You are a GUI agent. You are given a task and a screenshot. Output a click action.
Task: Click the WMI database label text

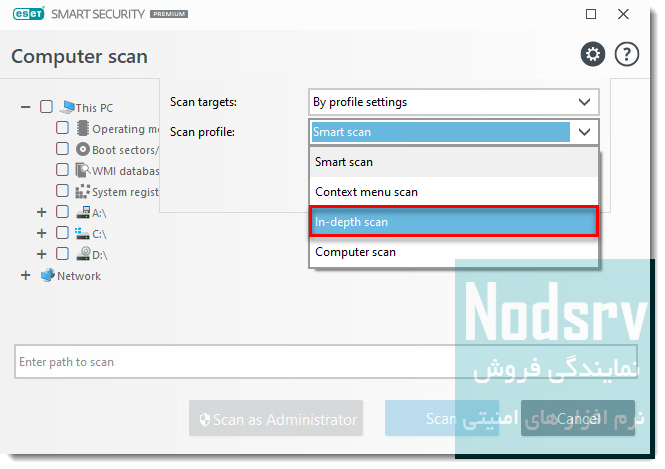click(126, 171)
